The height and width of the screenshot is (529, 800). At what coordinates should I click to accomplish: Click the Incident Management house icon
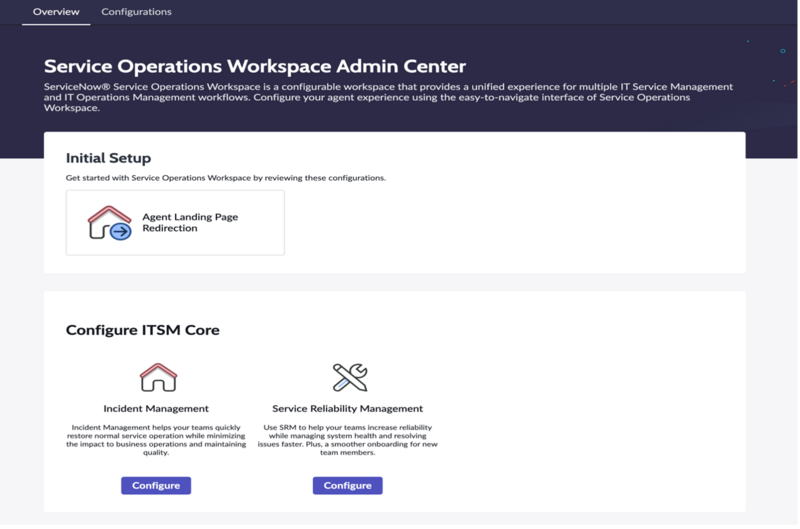[158, 377]
